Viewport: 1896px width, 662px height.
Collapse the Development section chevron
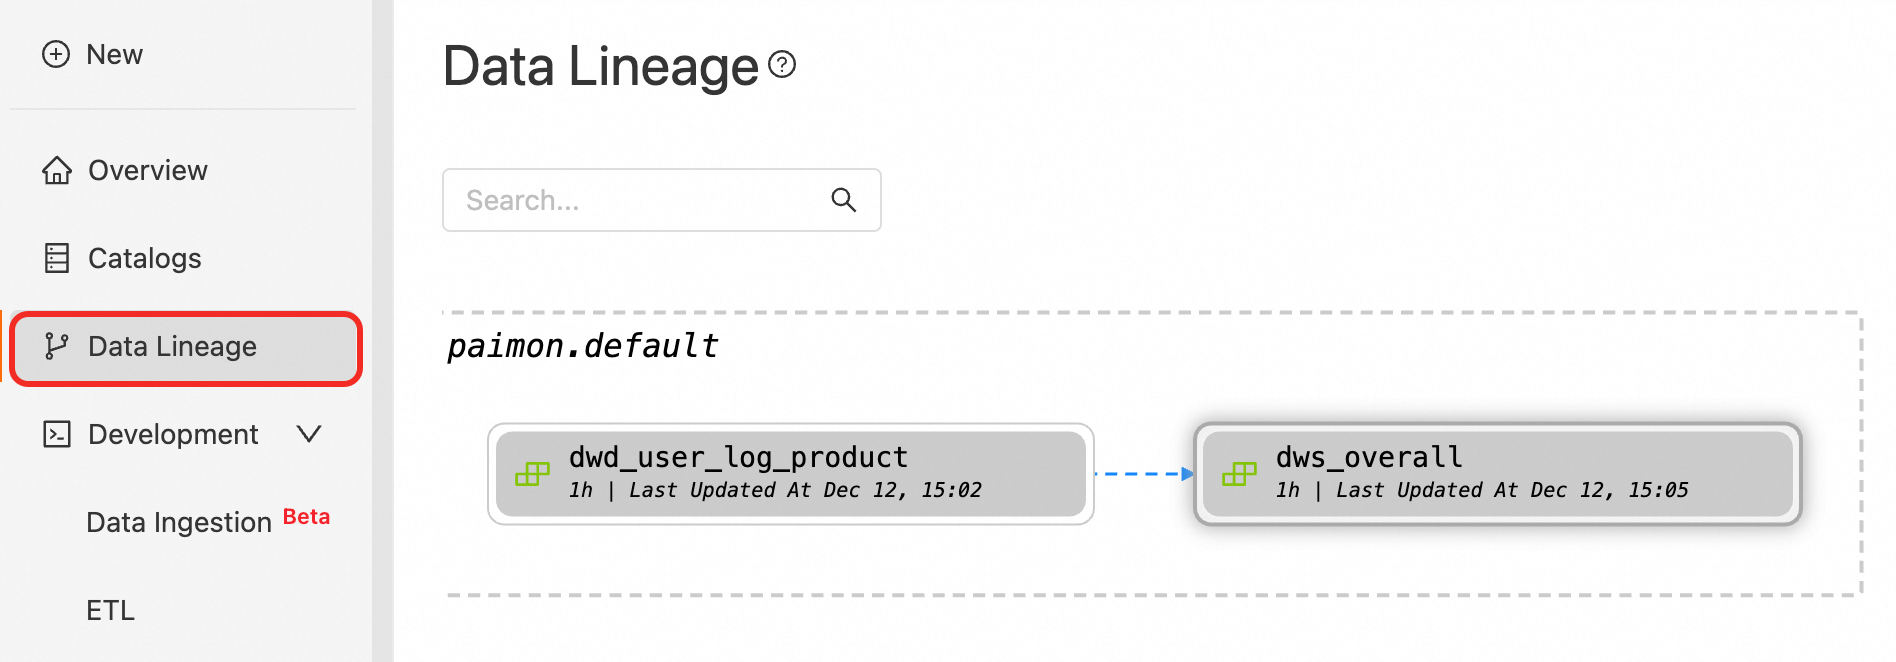[310, 434]
